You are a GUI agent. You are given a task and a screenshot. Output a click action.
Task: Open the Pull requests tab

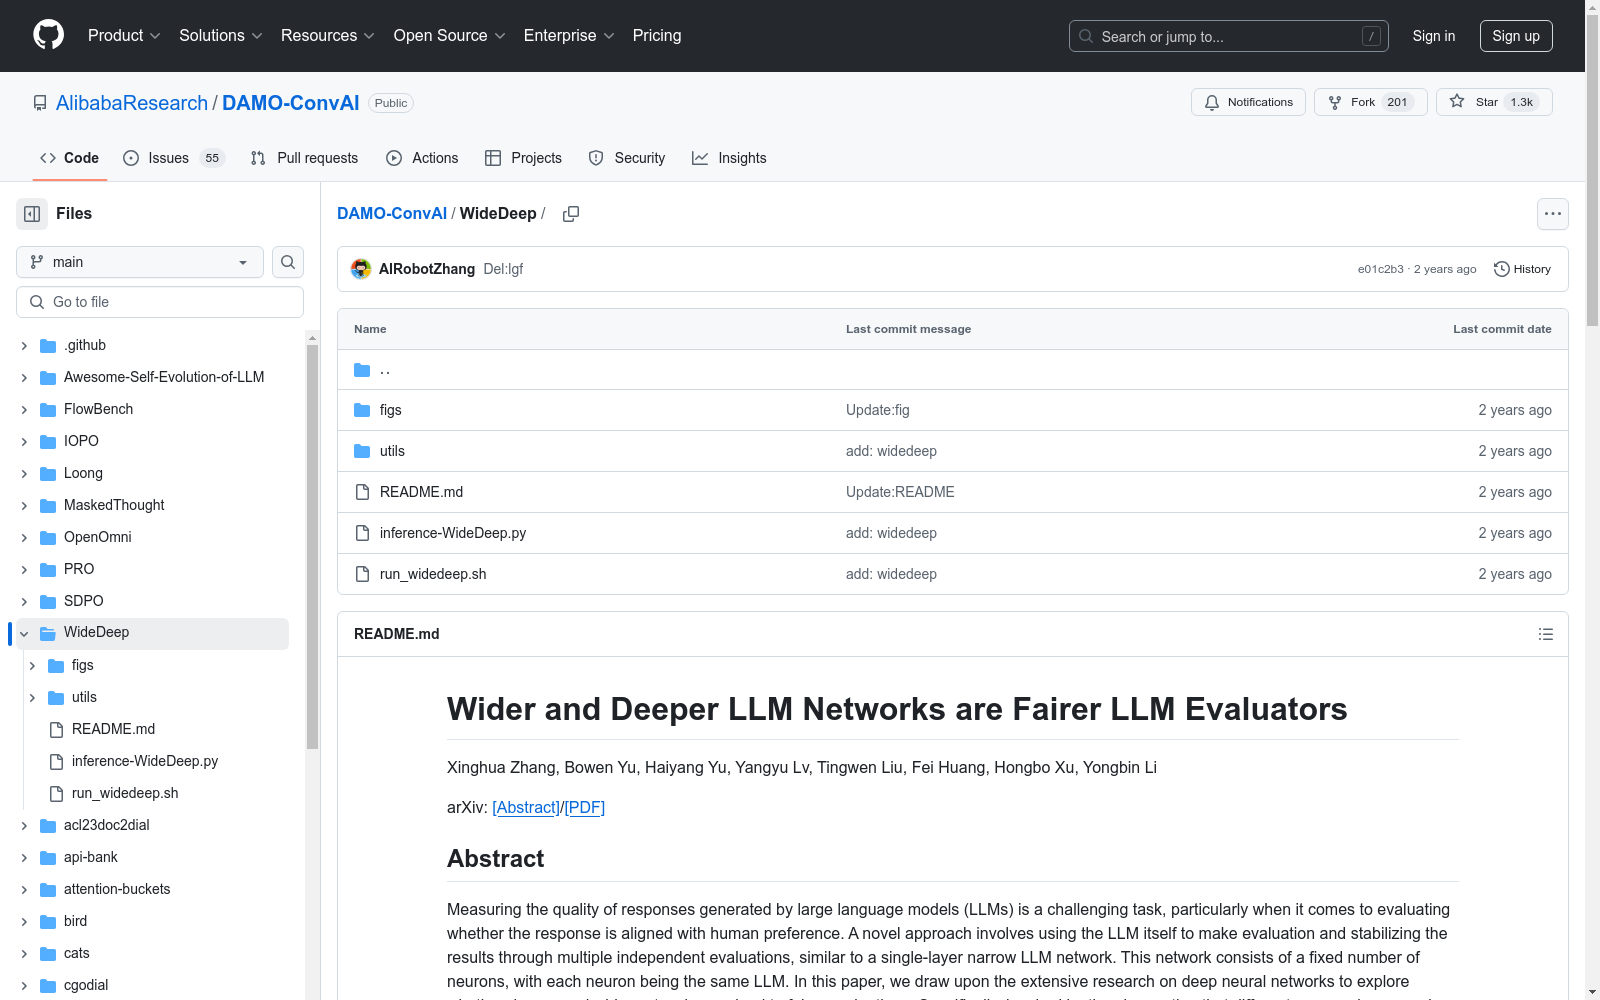pos(304,158)
